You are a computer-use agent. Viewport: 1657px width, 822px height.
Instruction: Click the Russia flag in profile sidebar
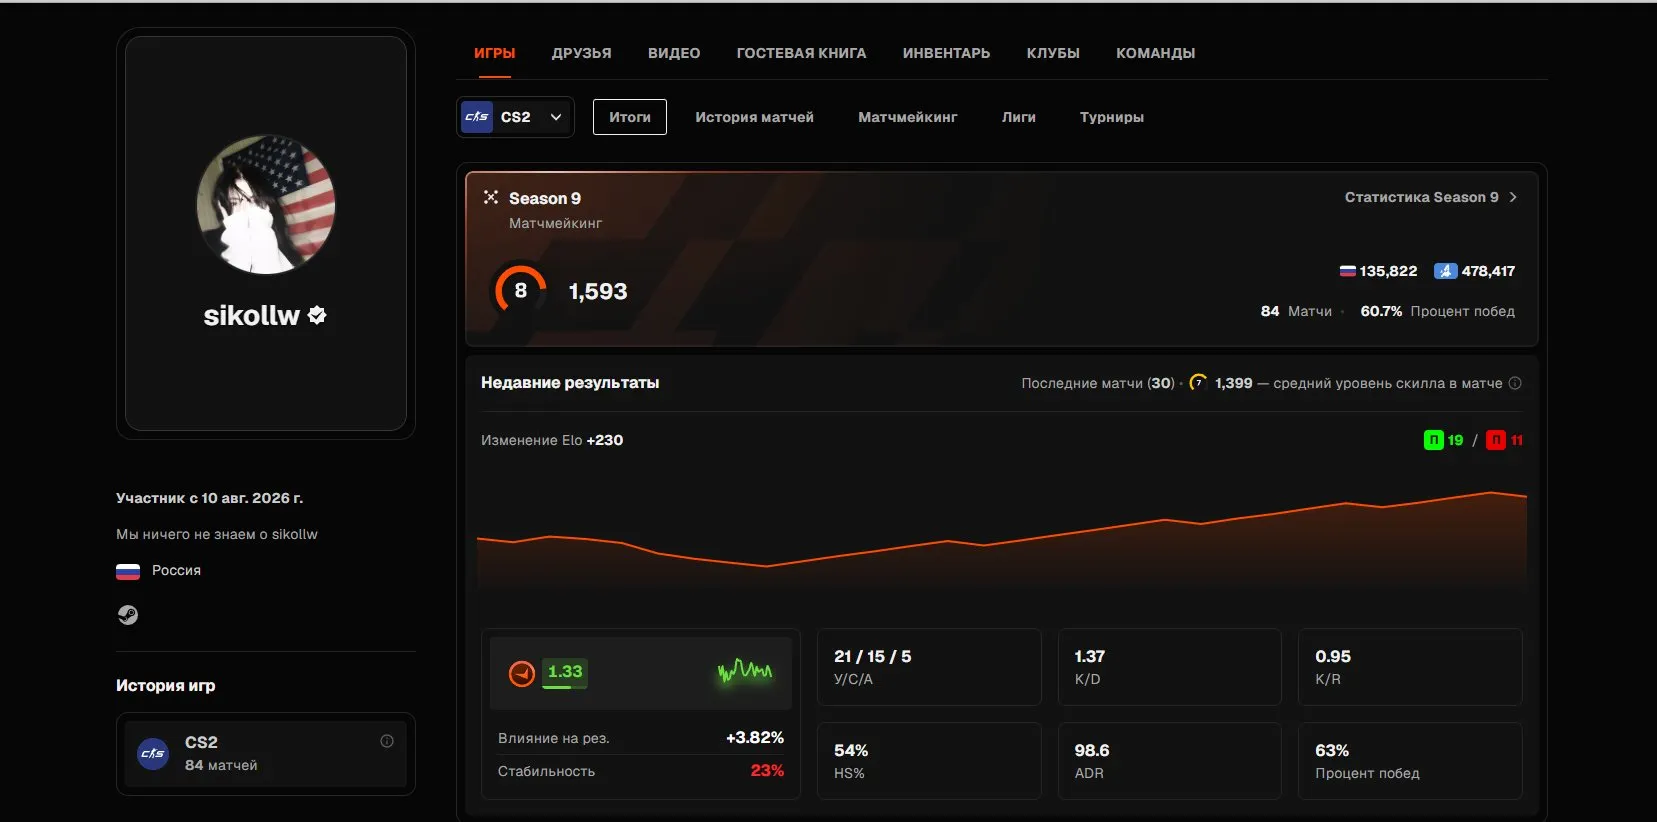point(128,571)
